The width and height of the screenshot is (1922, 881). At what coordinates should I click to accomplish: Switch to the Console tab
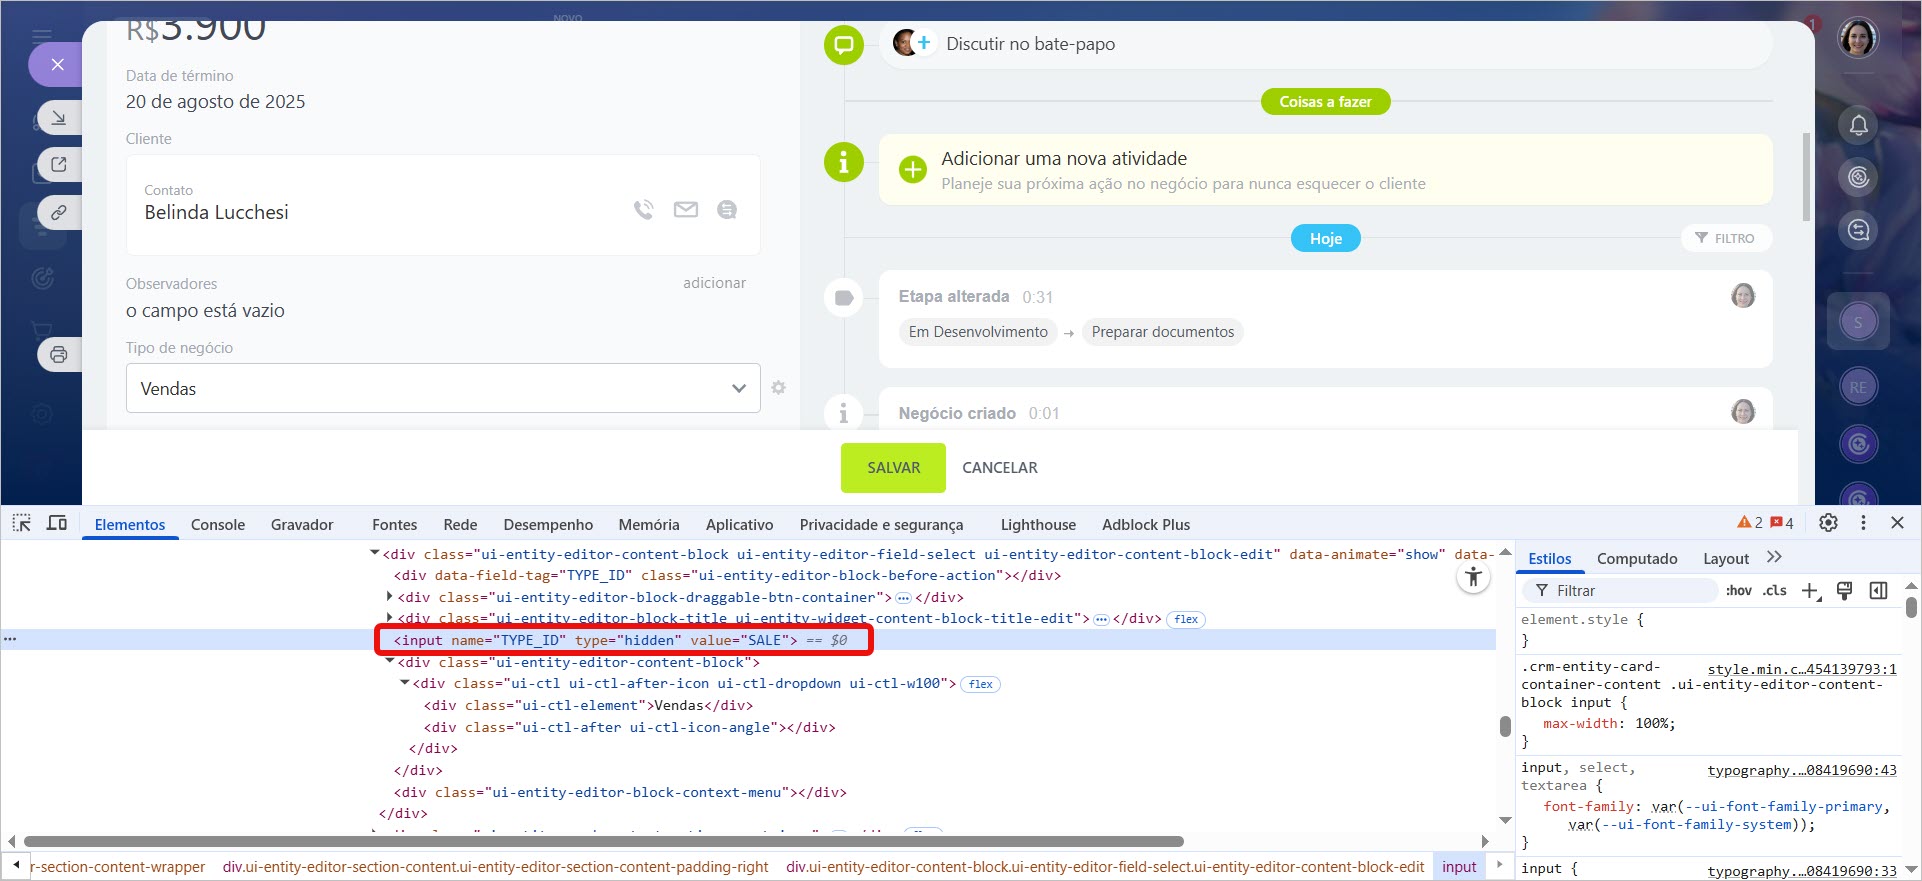[x=218, y=525]
